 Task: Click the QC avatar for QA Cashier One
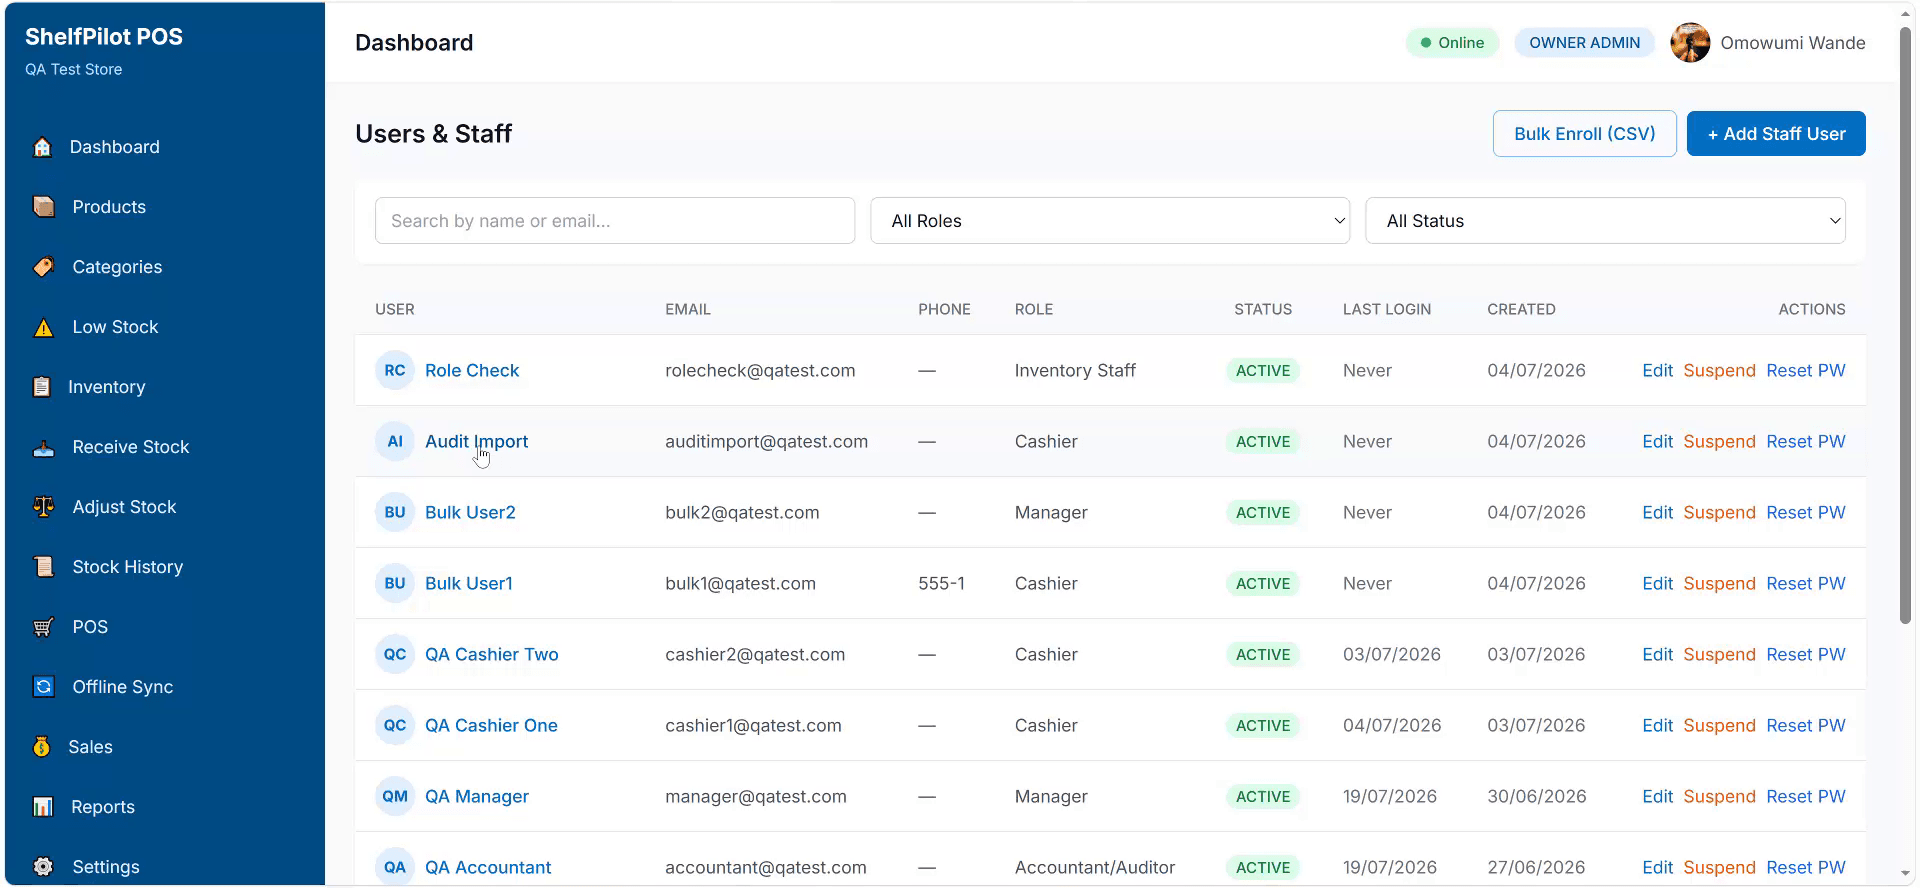[395, 725]
